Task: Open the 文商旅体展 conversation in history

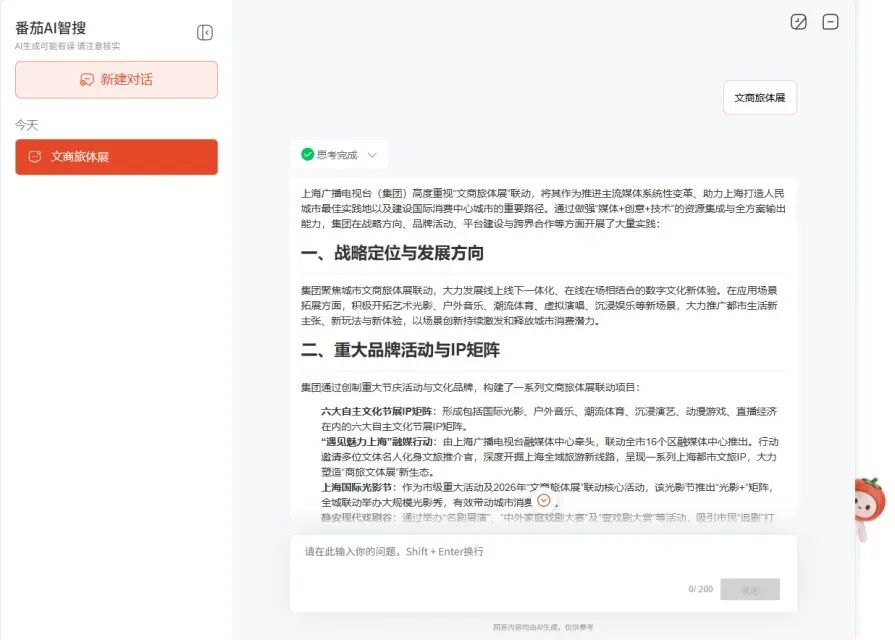Action: pyautogui.click(x=116, y=156)
